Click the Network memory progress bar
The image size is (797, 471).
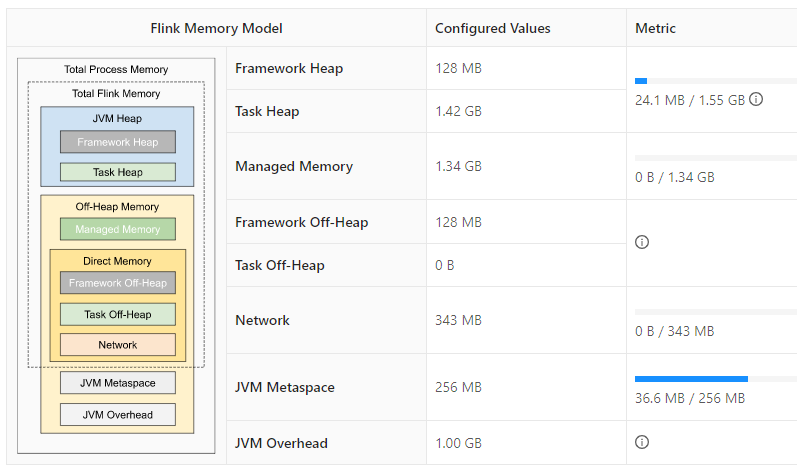tap(715, 312)
